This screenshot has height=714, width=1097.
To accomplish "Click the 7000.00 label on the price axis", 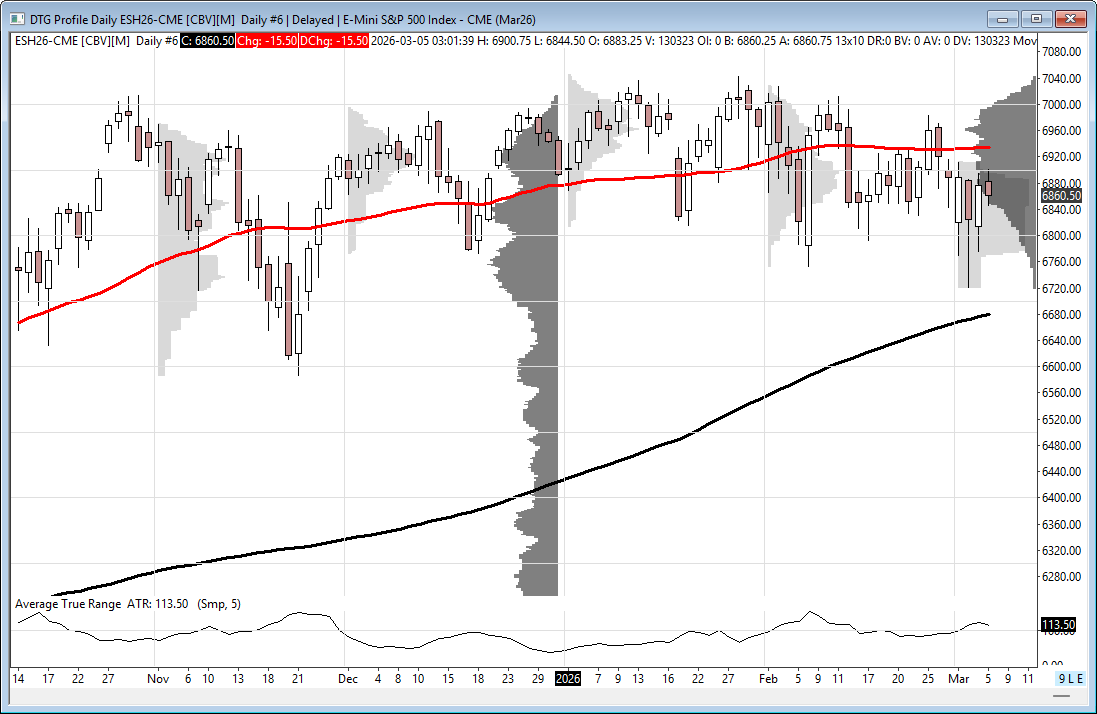I will click(x=1060, y=105).
